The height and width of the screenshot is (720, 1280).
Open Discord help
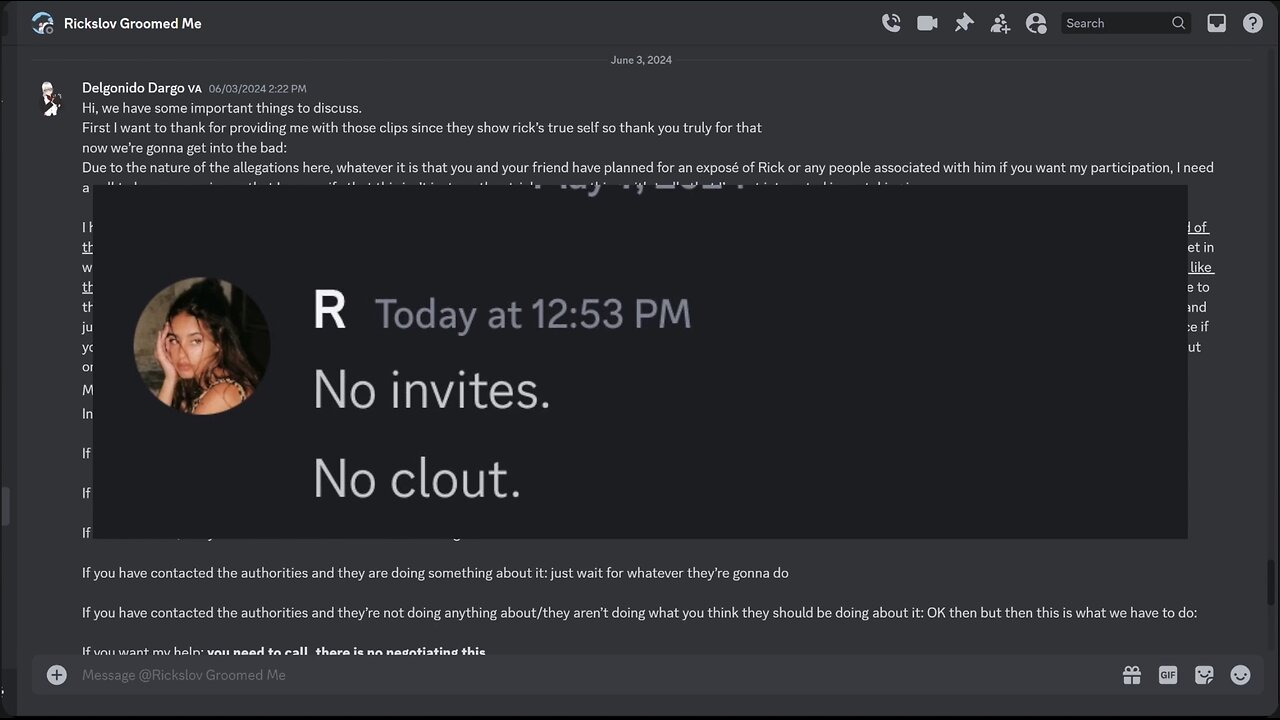[x=1252, y=23]
